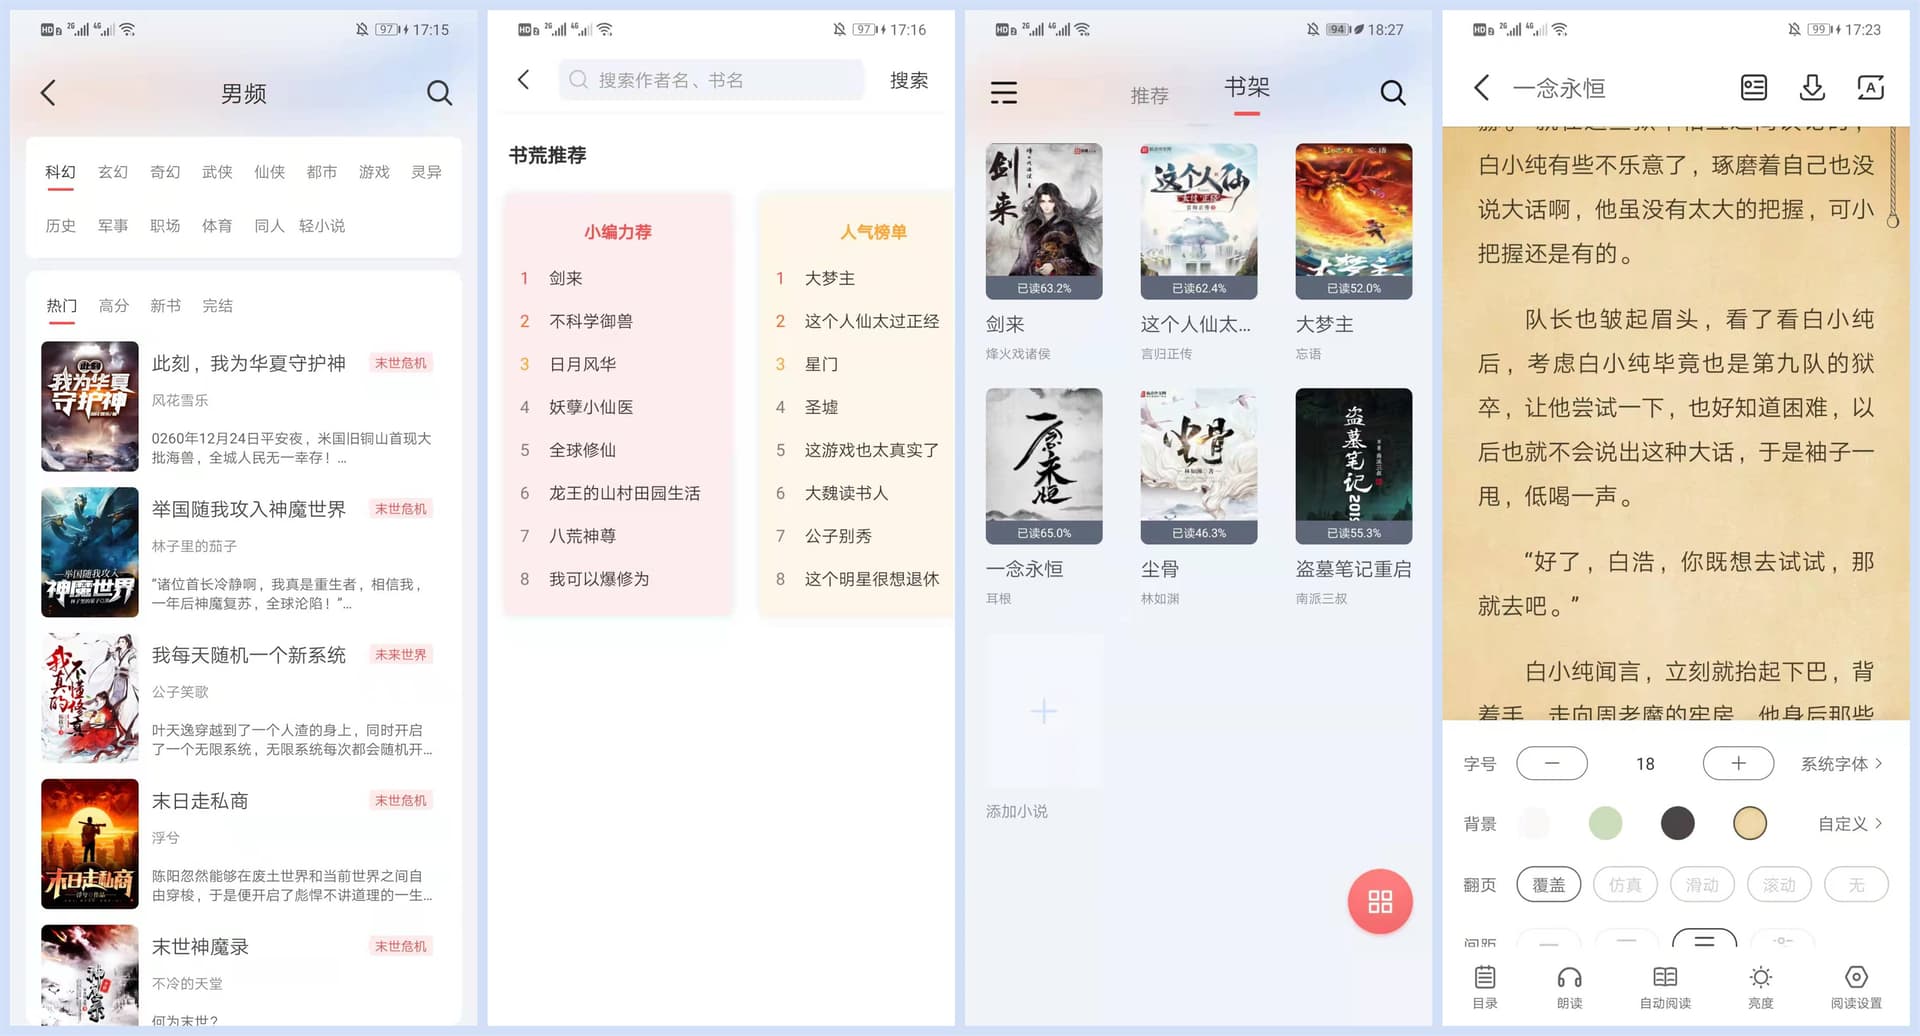The image size is (1920, 1036).
Task: Increase font size with plus button
Action: point(1738,764)
